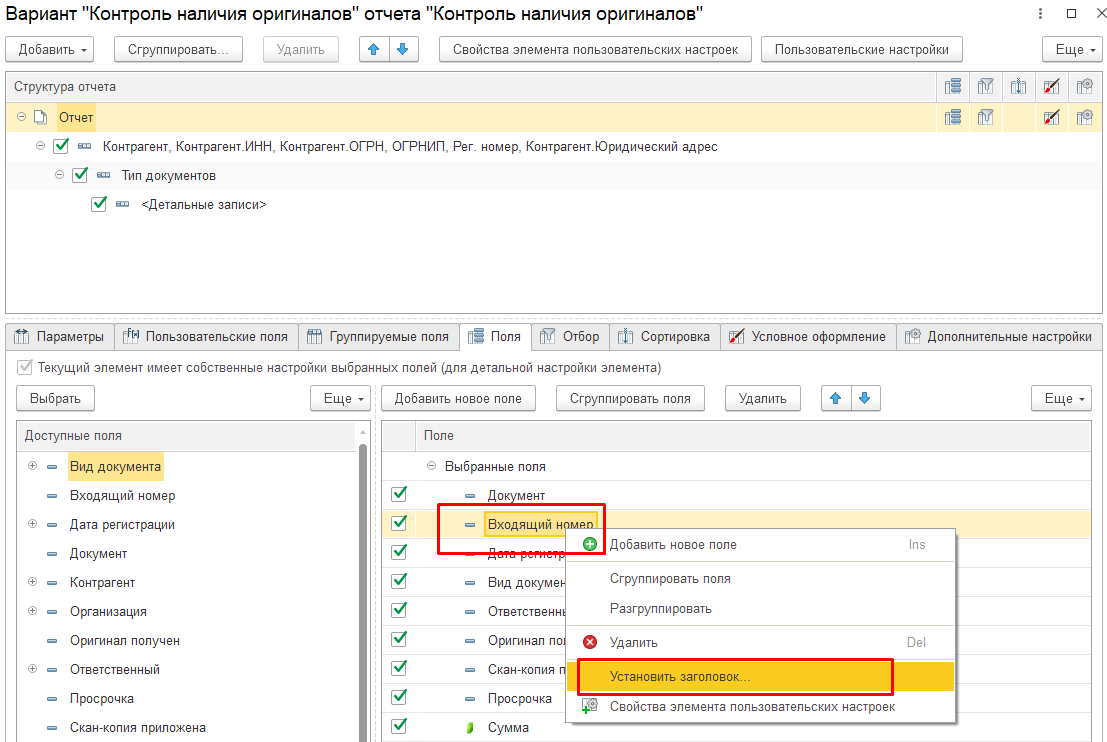The width and height of the screenshot is (1107, 742).
Task: Click the Поле column header
Action: (x=753, y=436)
